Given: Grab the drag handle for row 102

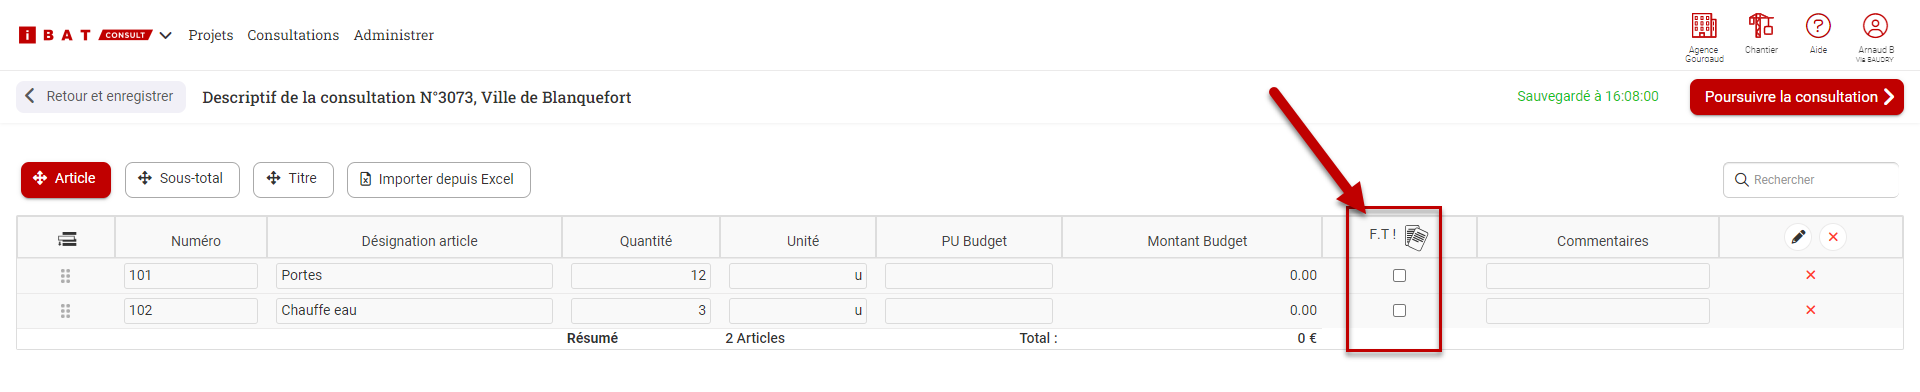Looking at the screenshot, I should [66, 311].
